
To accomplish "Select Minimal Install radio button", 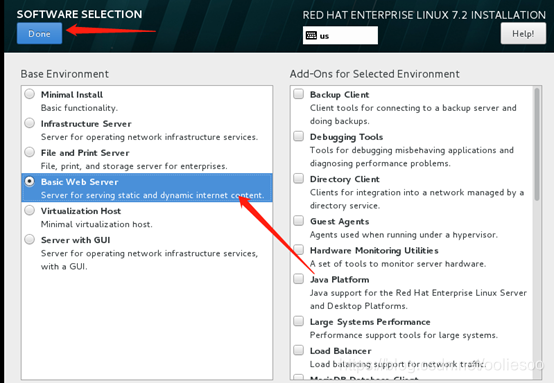I will [x=30, y=94].
